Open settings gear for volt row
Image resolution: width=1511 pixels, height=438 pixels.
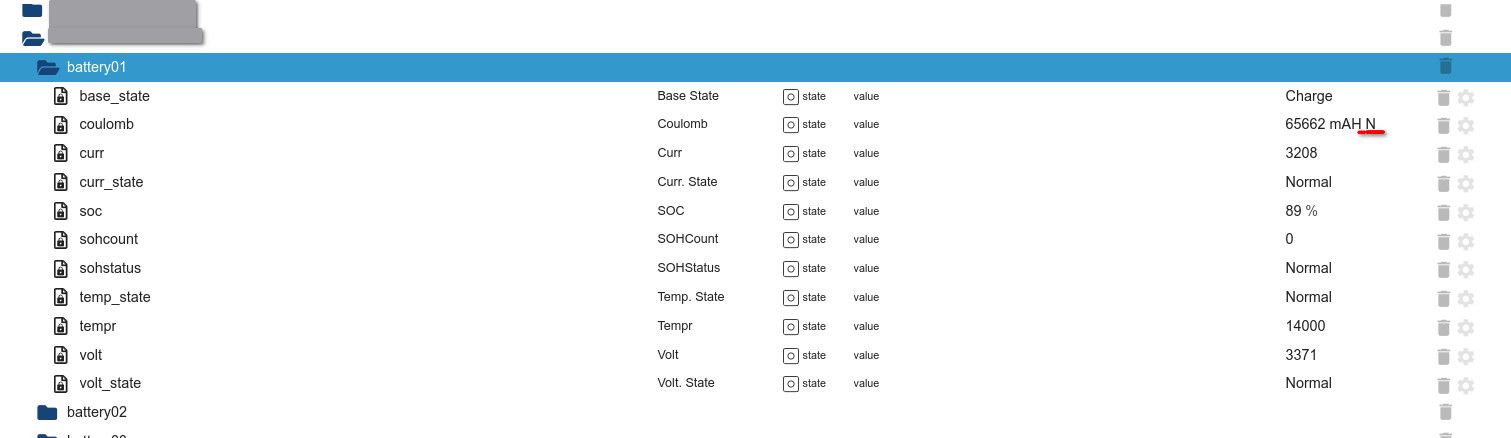pos(1466,356)
